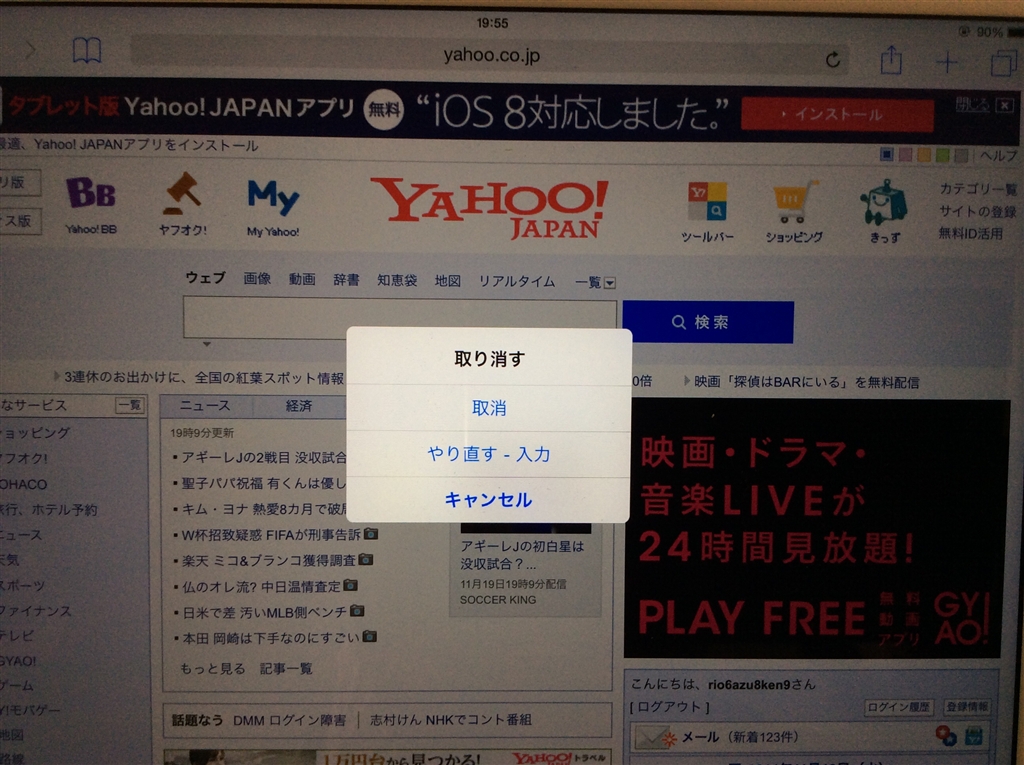This screenshot has width=1024, height=765.
Task: Choose やり直す - 入力 in the dialog
Action: click(x=489, y=454)
